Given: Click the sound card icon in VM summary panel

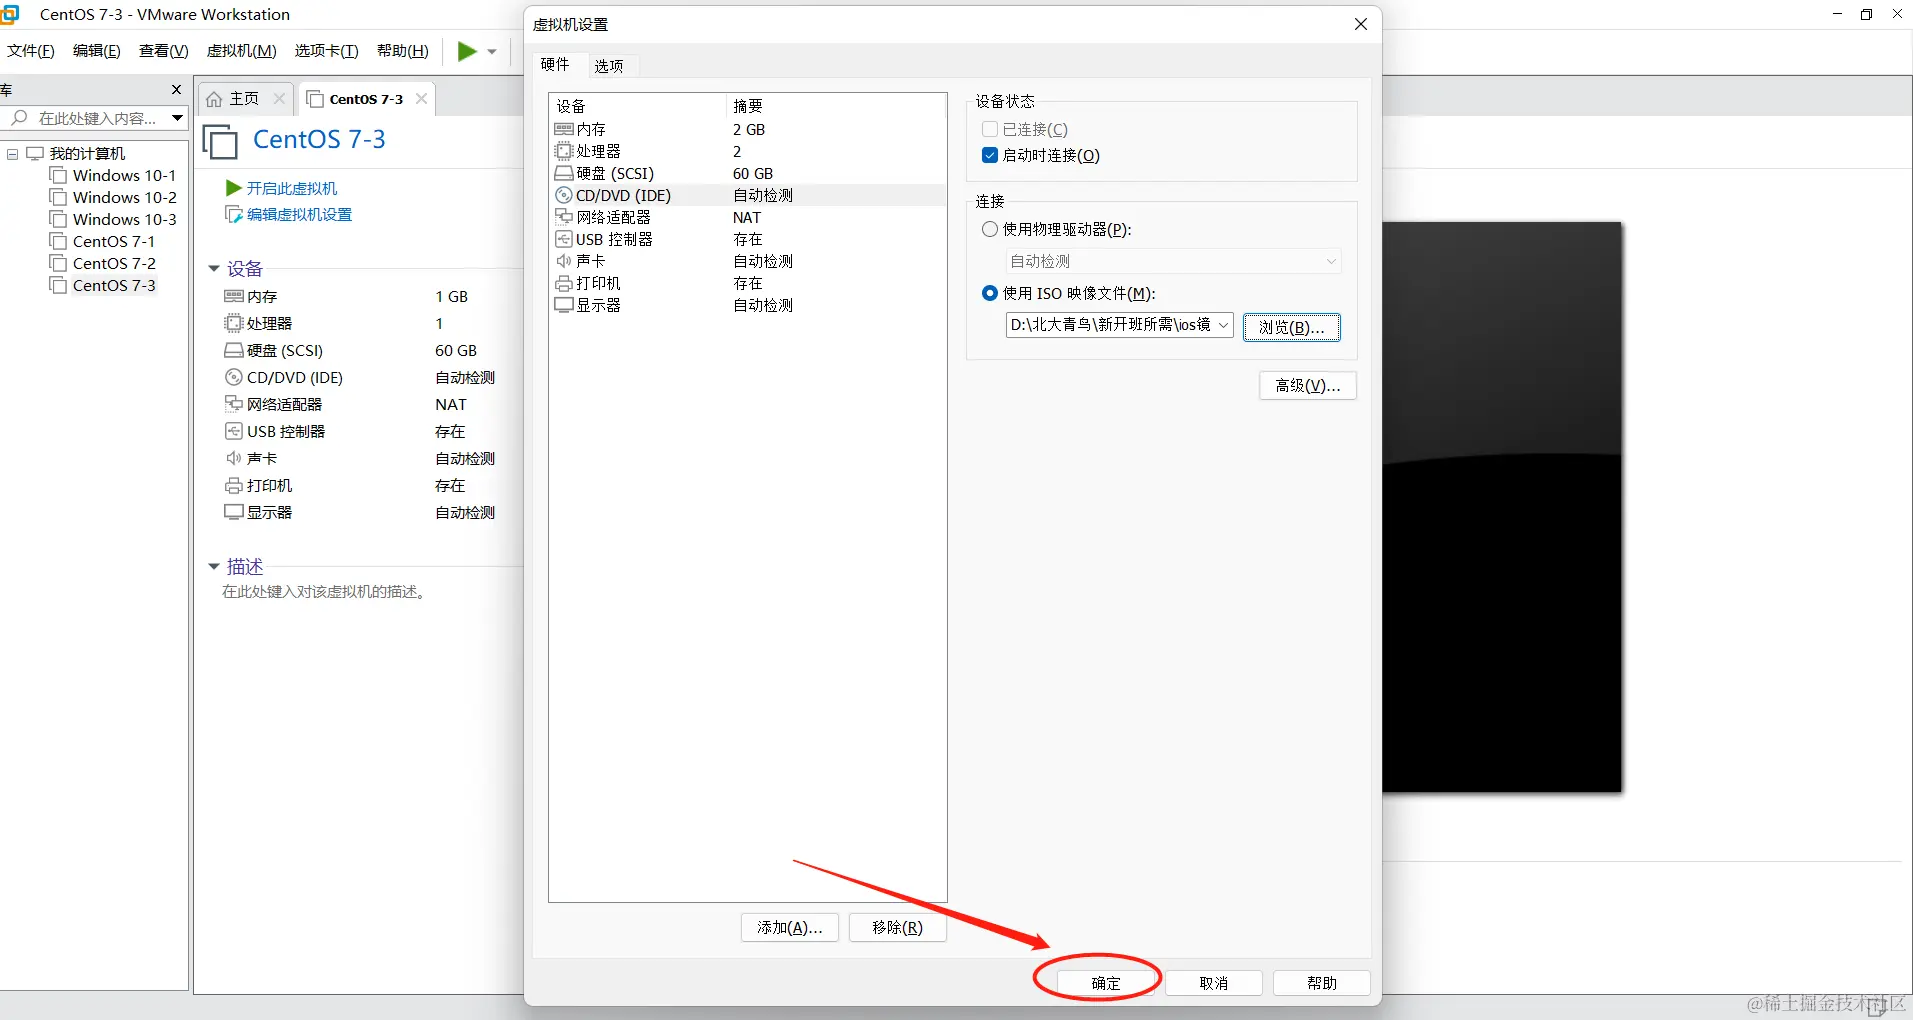Looking at the screenshot, I should click(234, 458).
